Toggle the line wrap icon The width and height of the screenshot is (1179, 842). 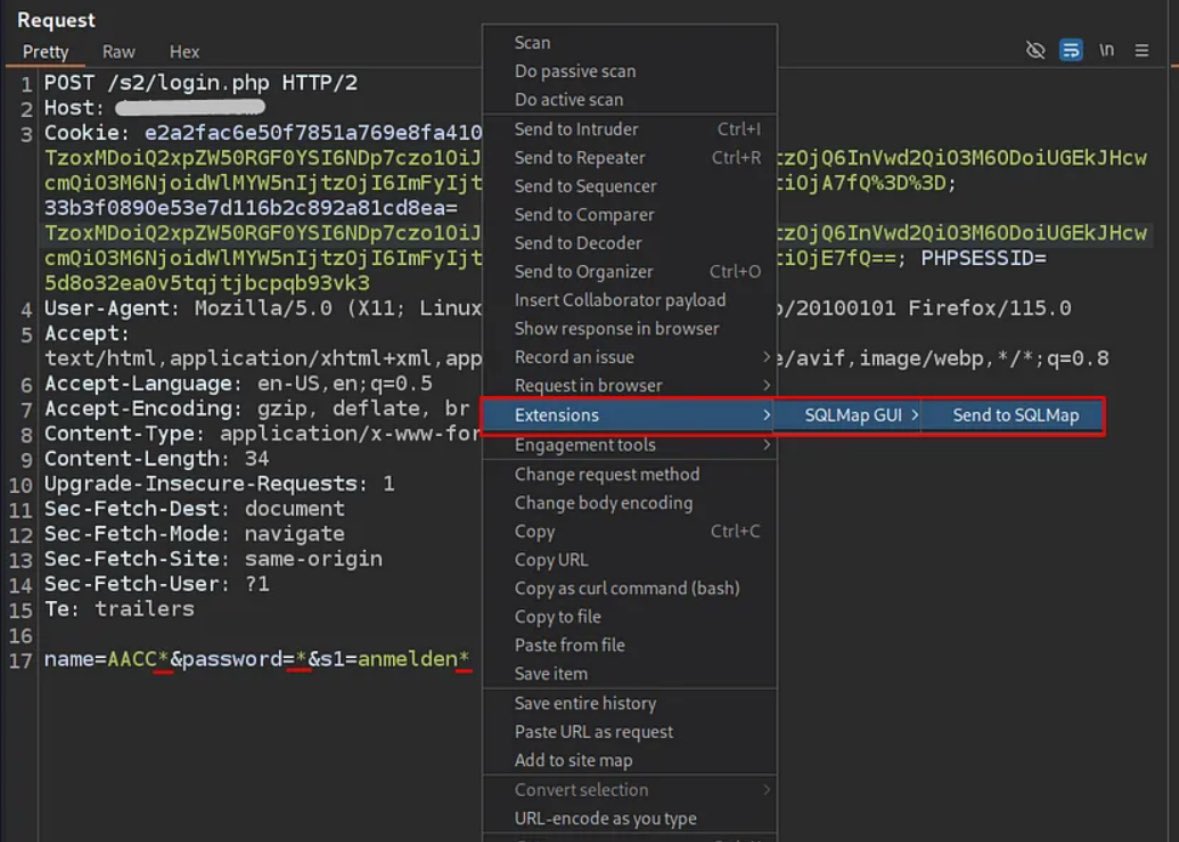(1071, 50)
